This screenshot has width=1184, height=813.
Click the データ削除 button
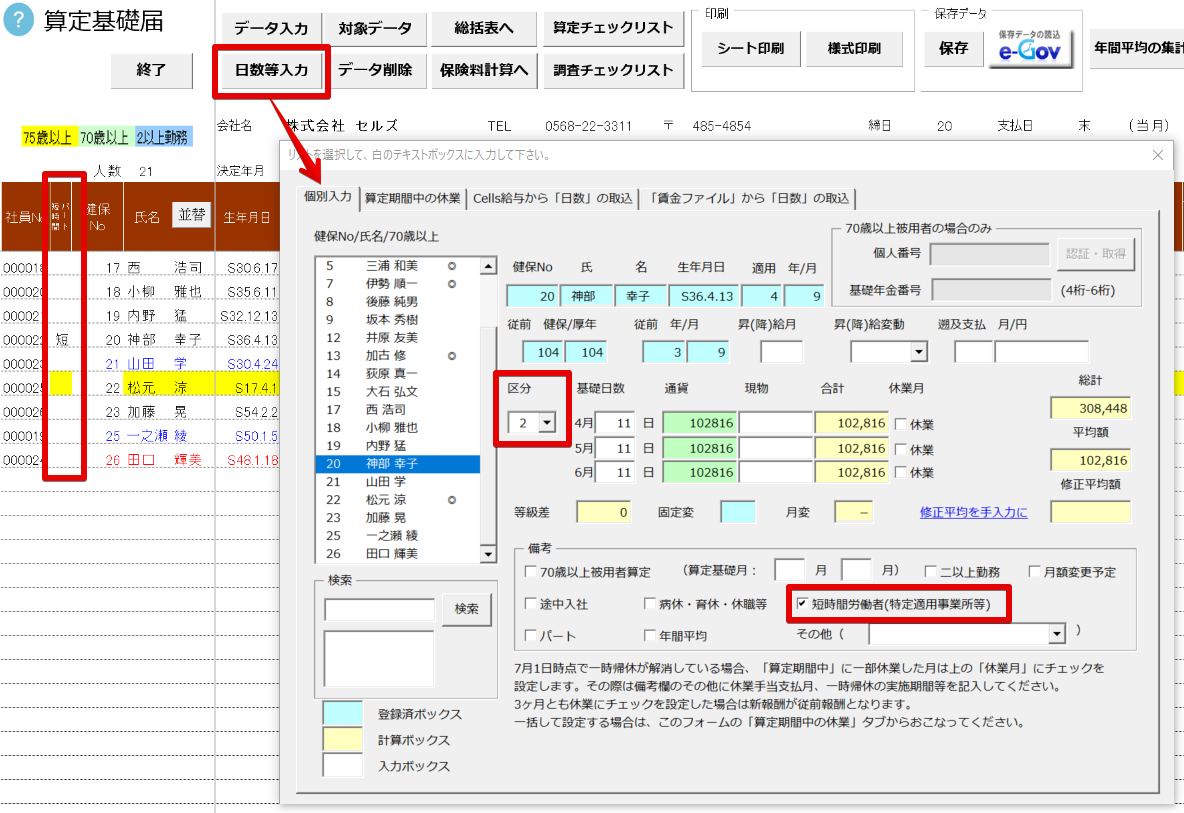(x=375, y=70)
